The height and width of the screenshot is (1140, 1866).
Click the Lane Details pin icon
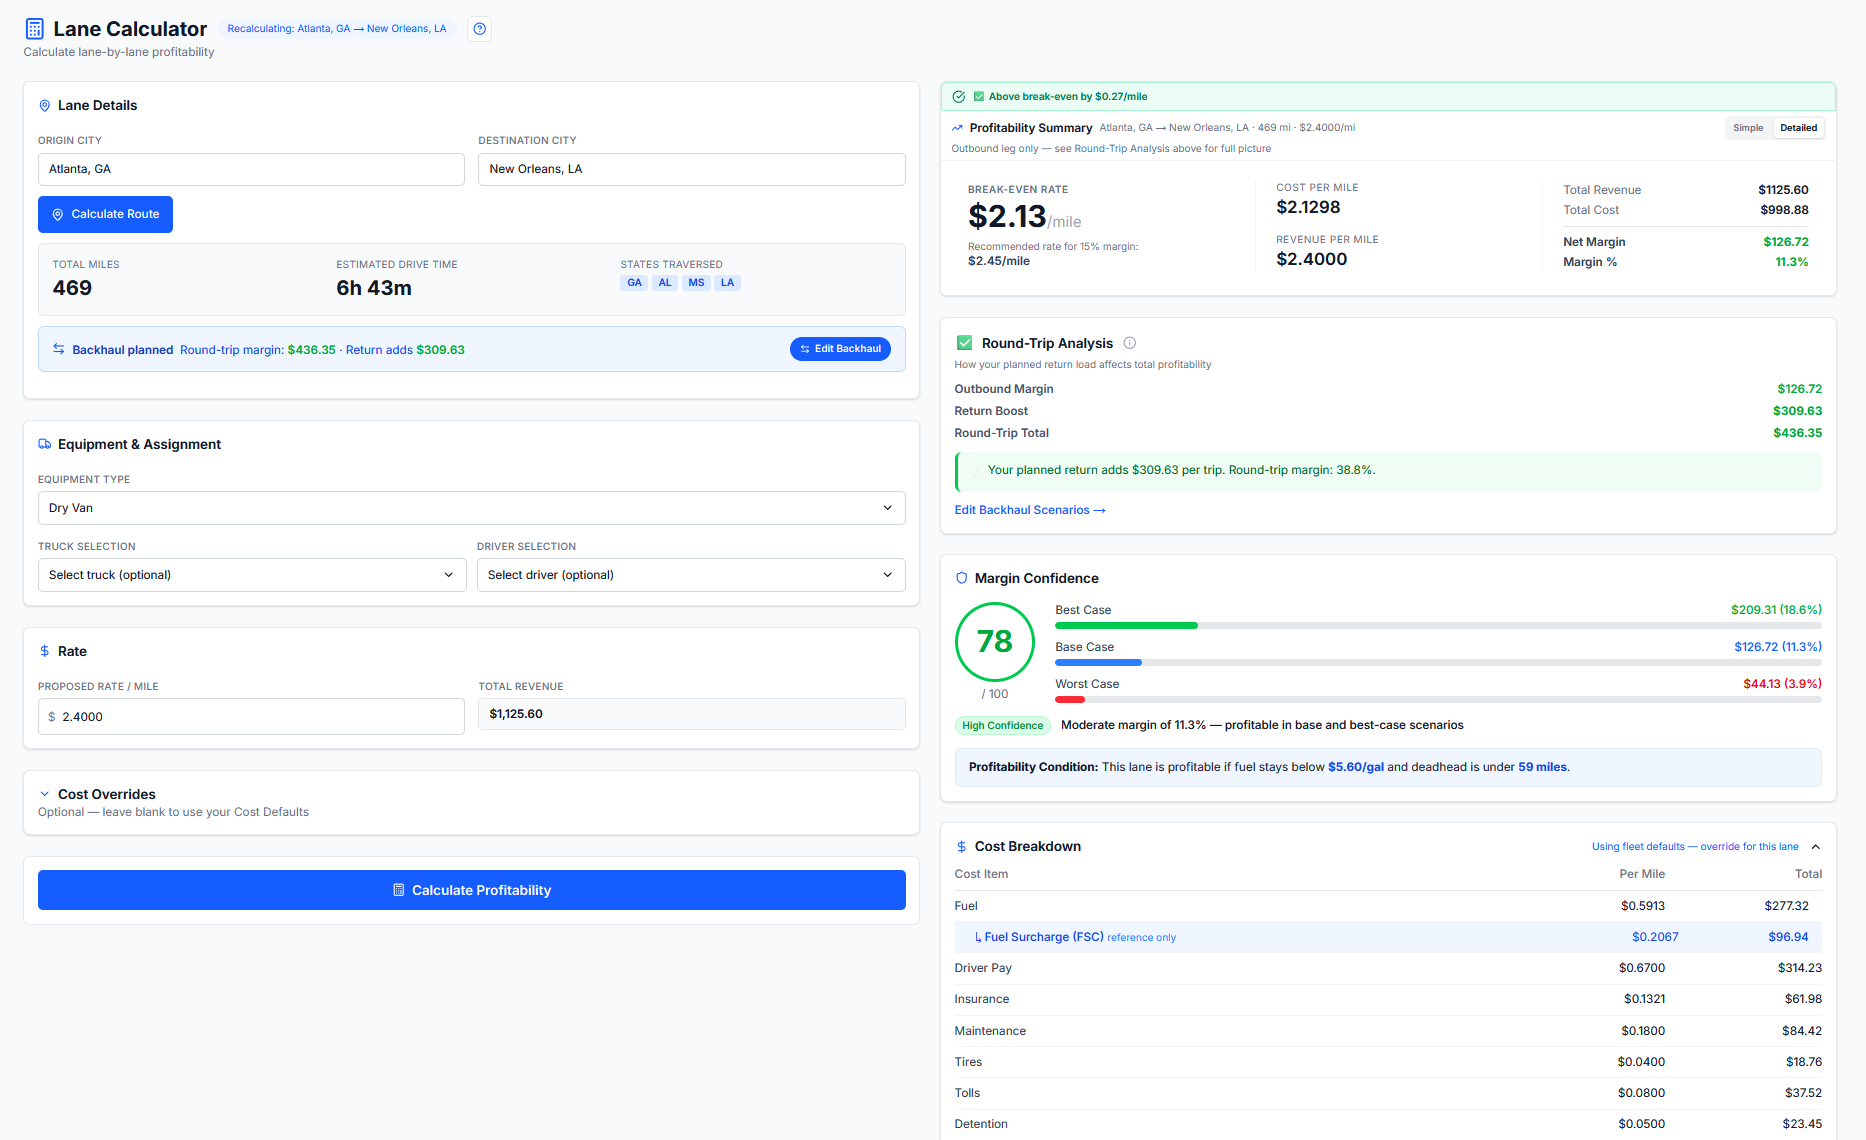tap(45, 106)
